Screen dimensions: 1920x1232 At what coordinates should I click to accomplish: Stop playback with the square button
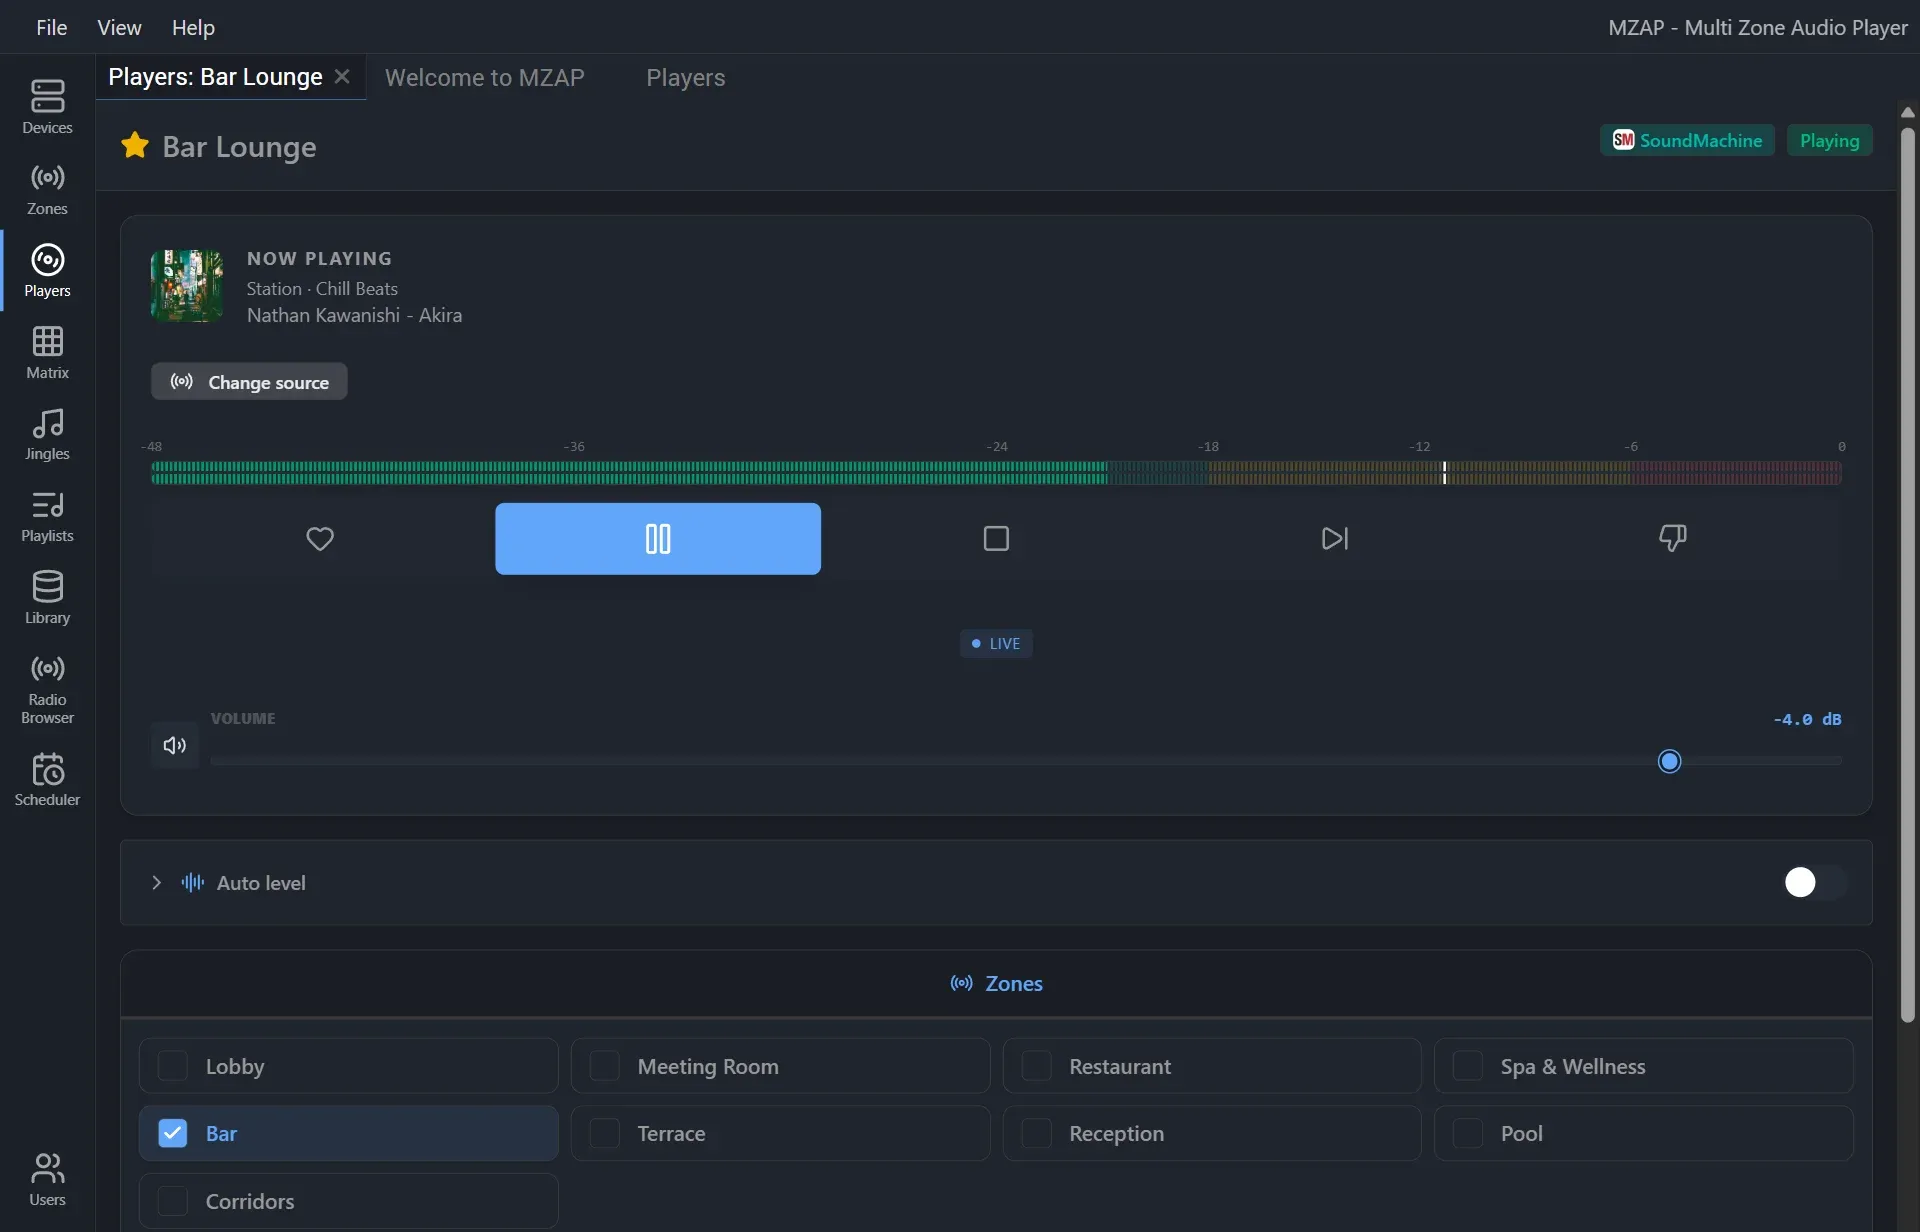[996, 539]
